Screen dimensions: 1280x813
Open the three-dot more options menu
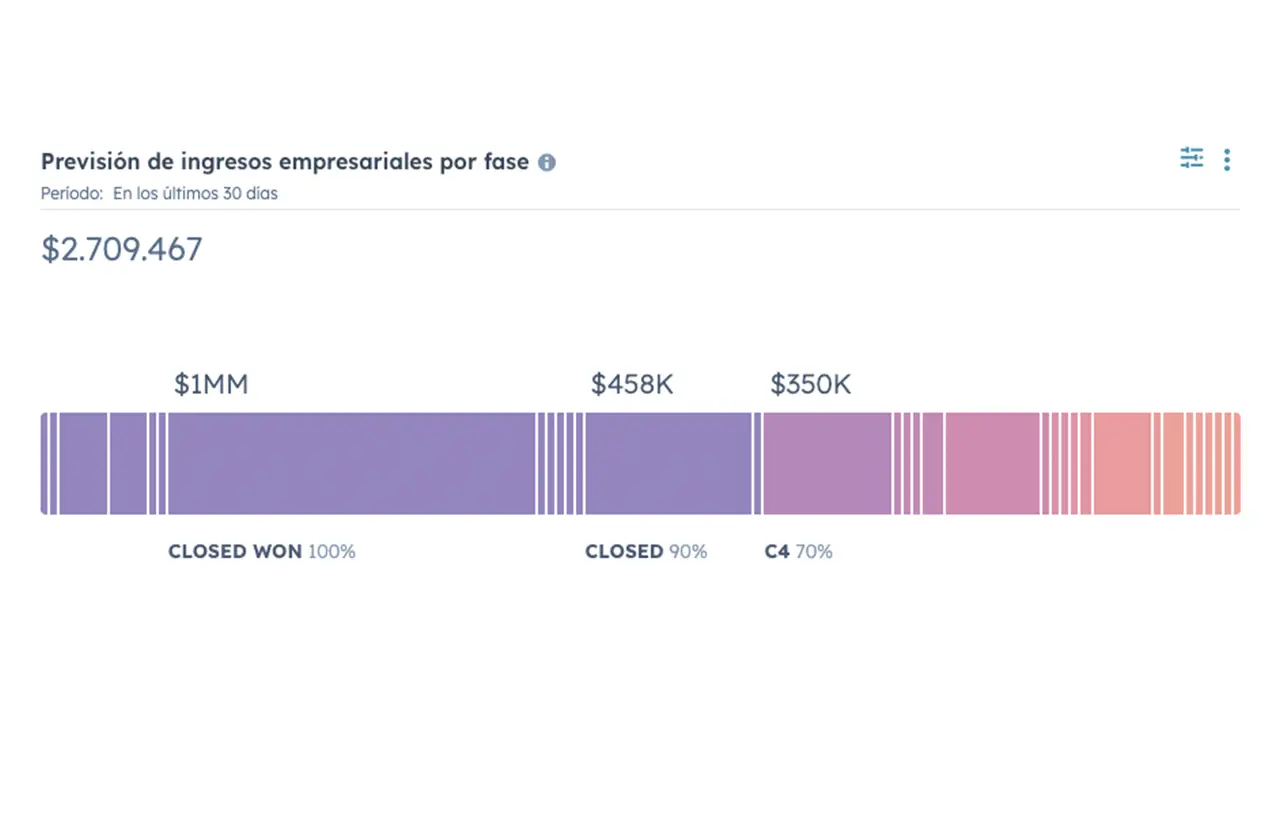pos(1227,160)
